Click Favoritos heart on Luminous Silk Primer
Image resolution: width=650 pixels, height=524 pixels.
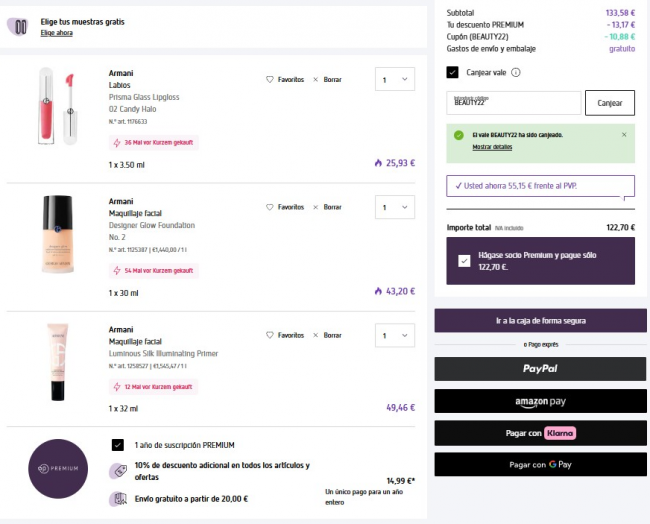[x=269, y=335]
